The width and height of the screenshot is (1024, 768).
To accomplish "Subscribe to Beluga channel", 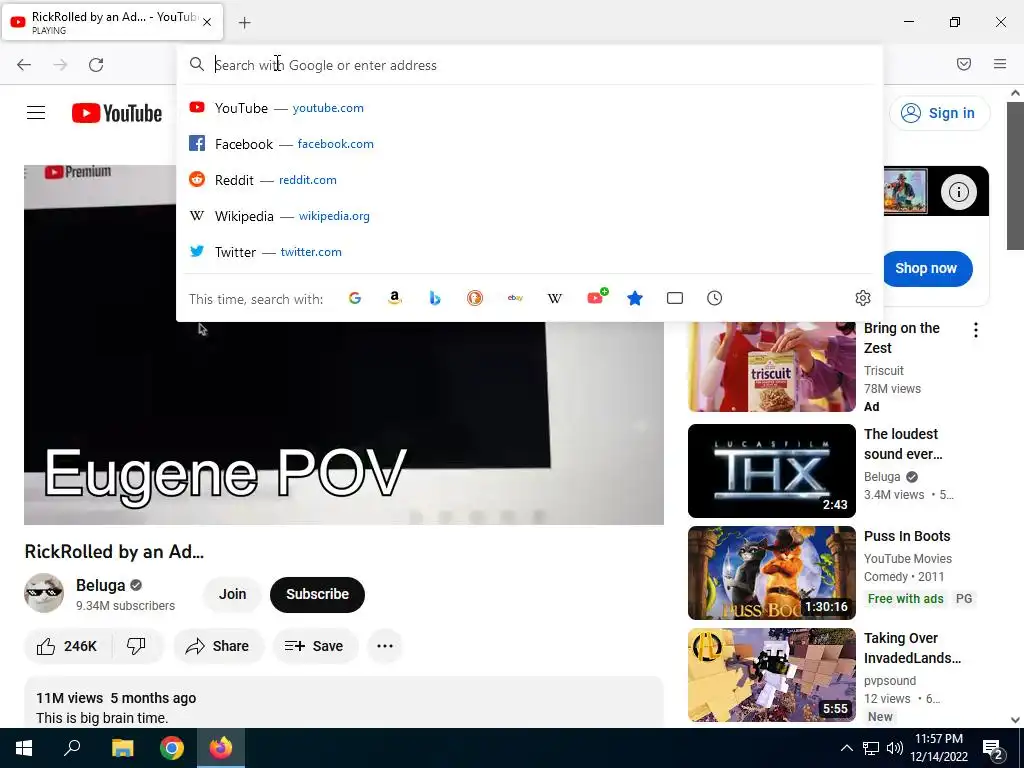I will (317, 594).
